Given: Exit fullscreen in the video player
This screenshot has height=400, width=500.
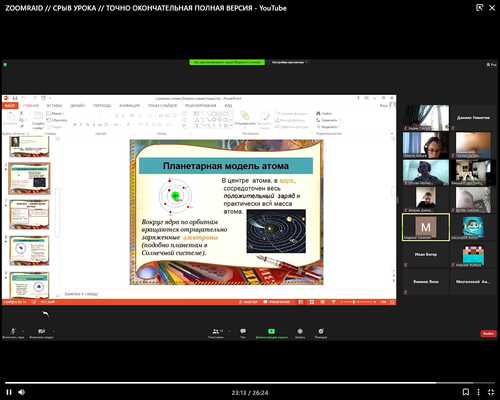Looking at the screenshot, I should click(x=491, y=392).
